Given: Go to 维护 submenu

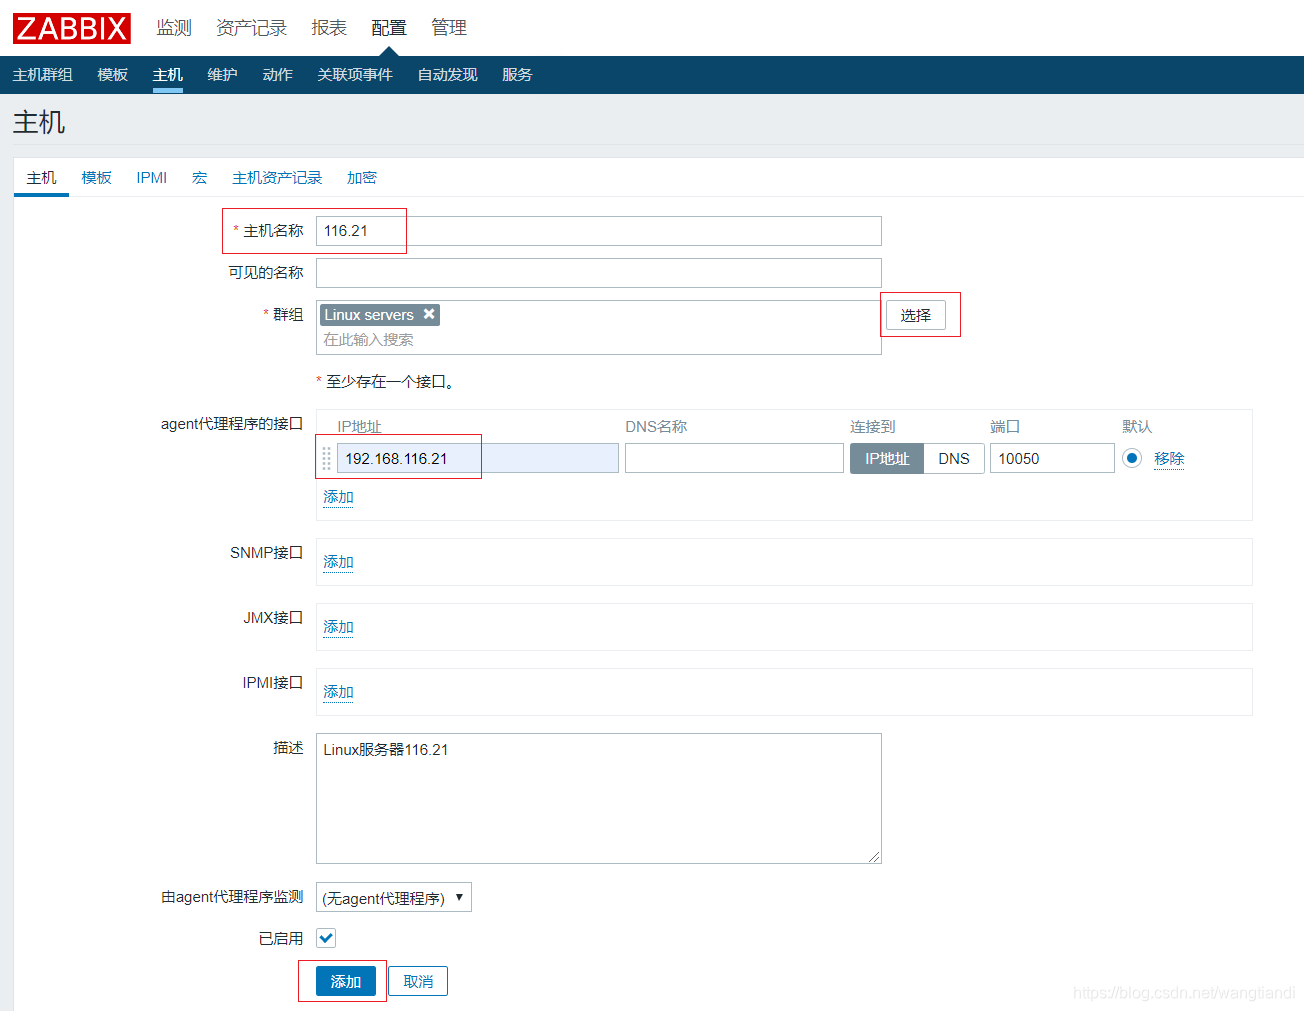Looking at the screenshot, I should 222,75.
